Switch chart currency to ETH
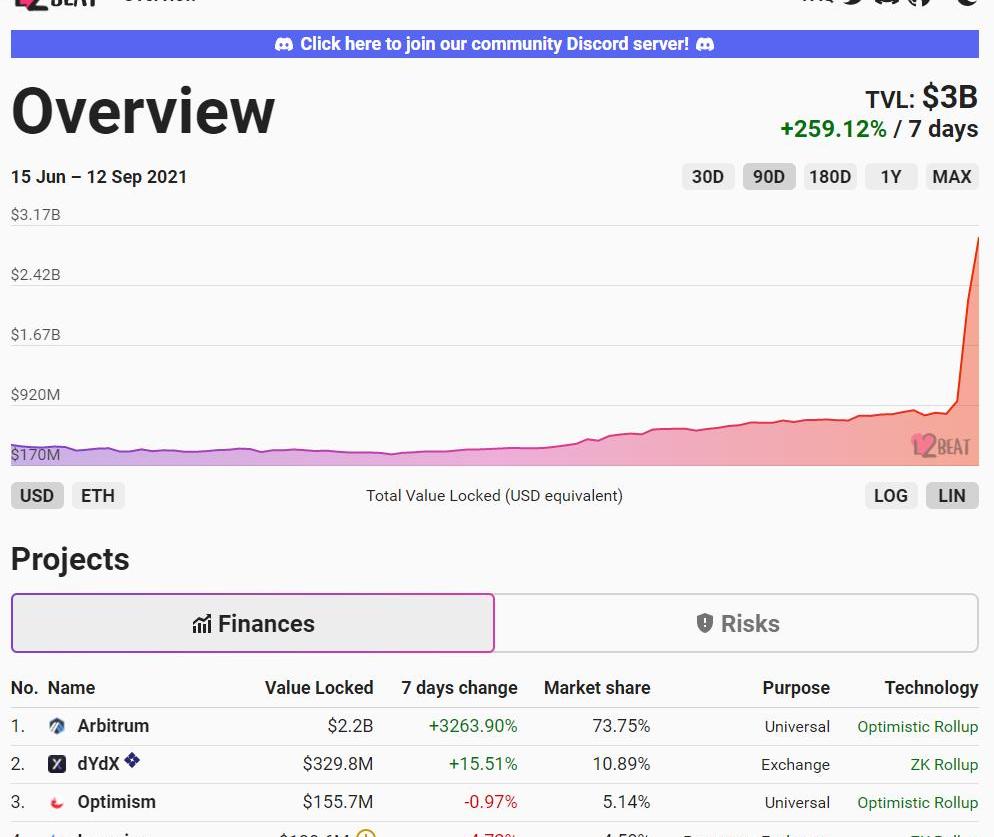This screenshot has width=994, height=837. click(98, 495)
